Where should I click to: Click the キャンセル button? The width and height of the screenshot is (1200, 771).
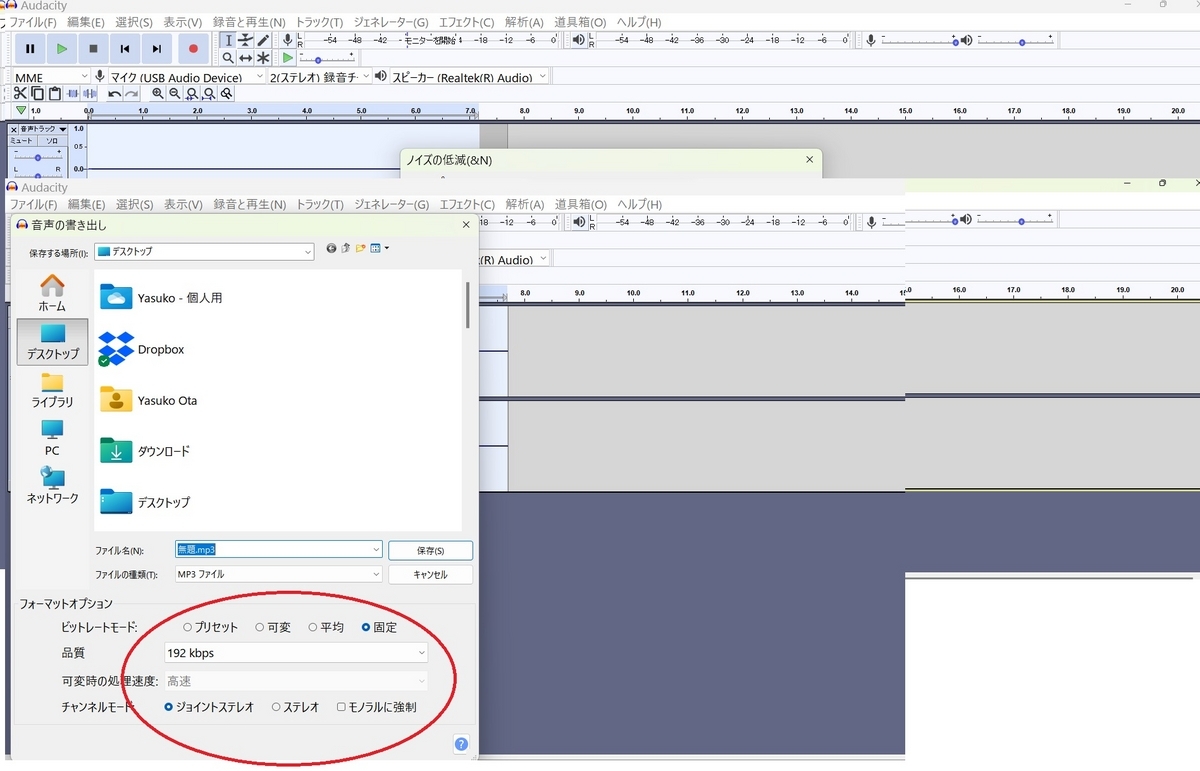[430, 575]
